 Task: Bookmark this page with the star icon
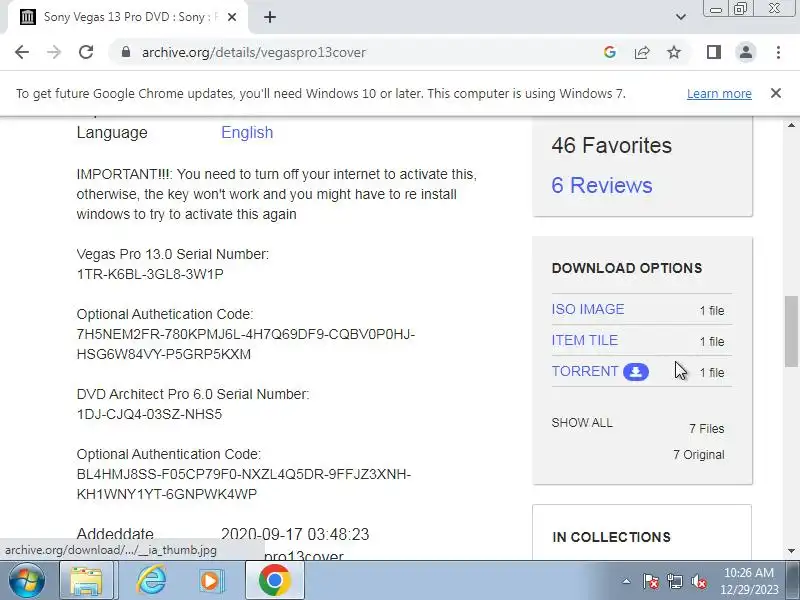point(674,52)
